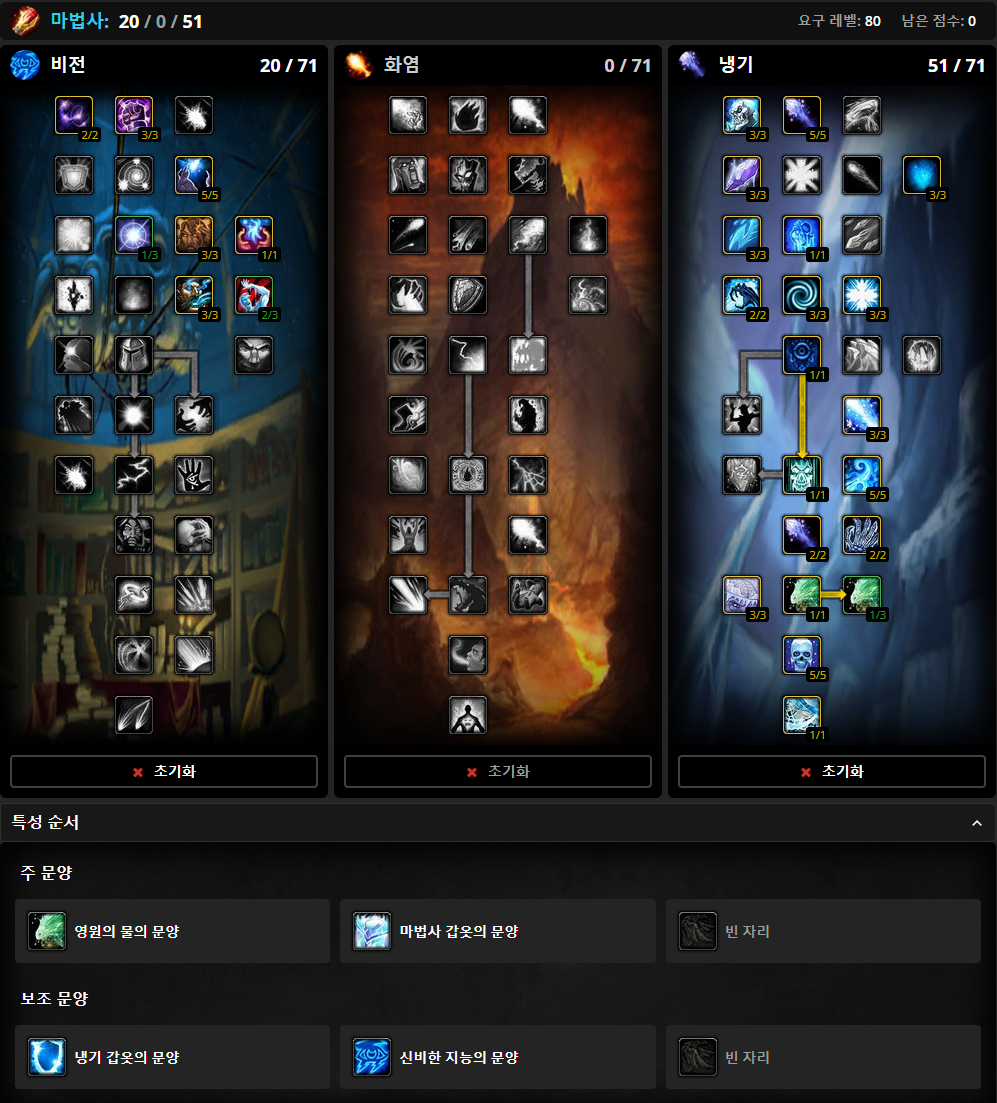Click the empty 빈 자리 slot under 주 문양
This screenshot has height=1103, width=997.
823,931
